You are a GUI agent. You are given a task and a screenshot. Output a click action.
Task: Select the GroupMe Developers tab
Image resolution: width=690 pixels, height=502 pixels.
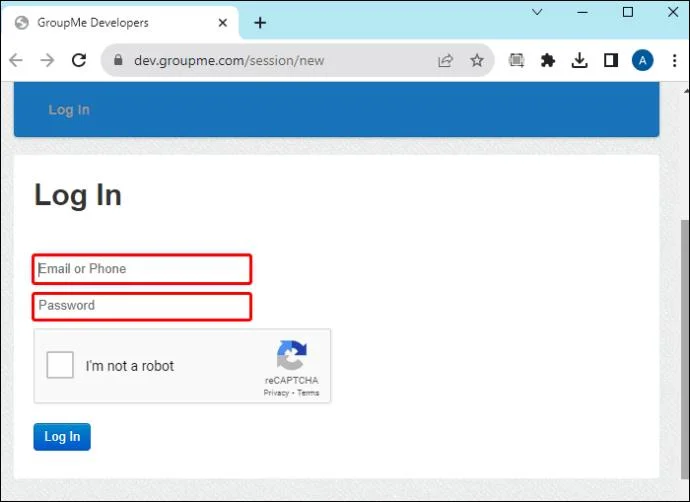[x=120, y=22]
